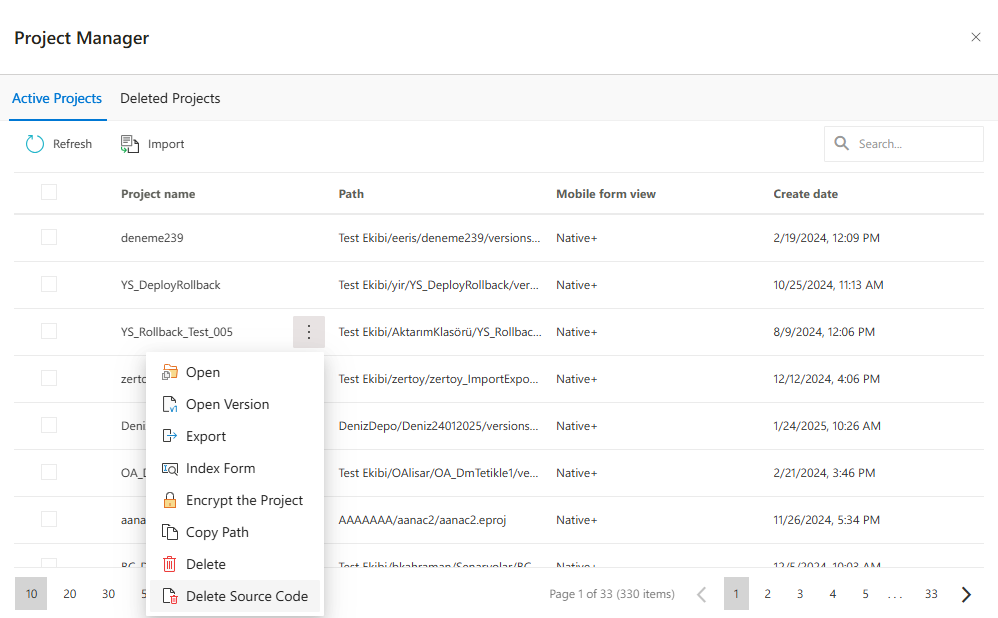Select Export in the context menu
The height and width of the screenshot is (618, 998).
click(233, 436)
